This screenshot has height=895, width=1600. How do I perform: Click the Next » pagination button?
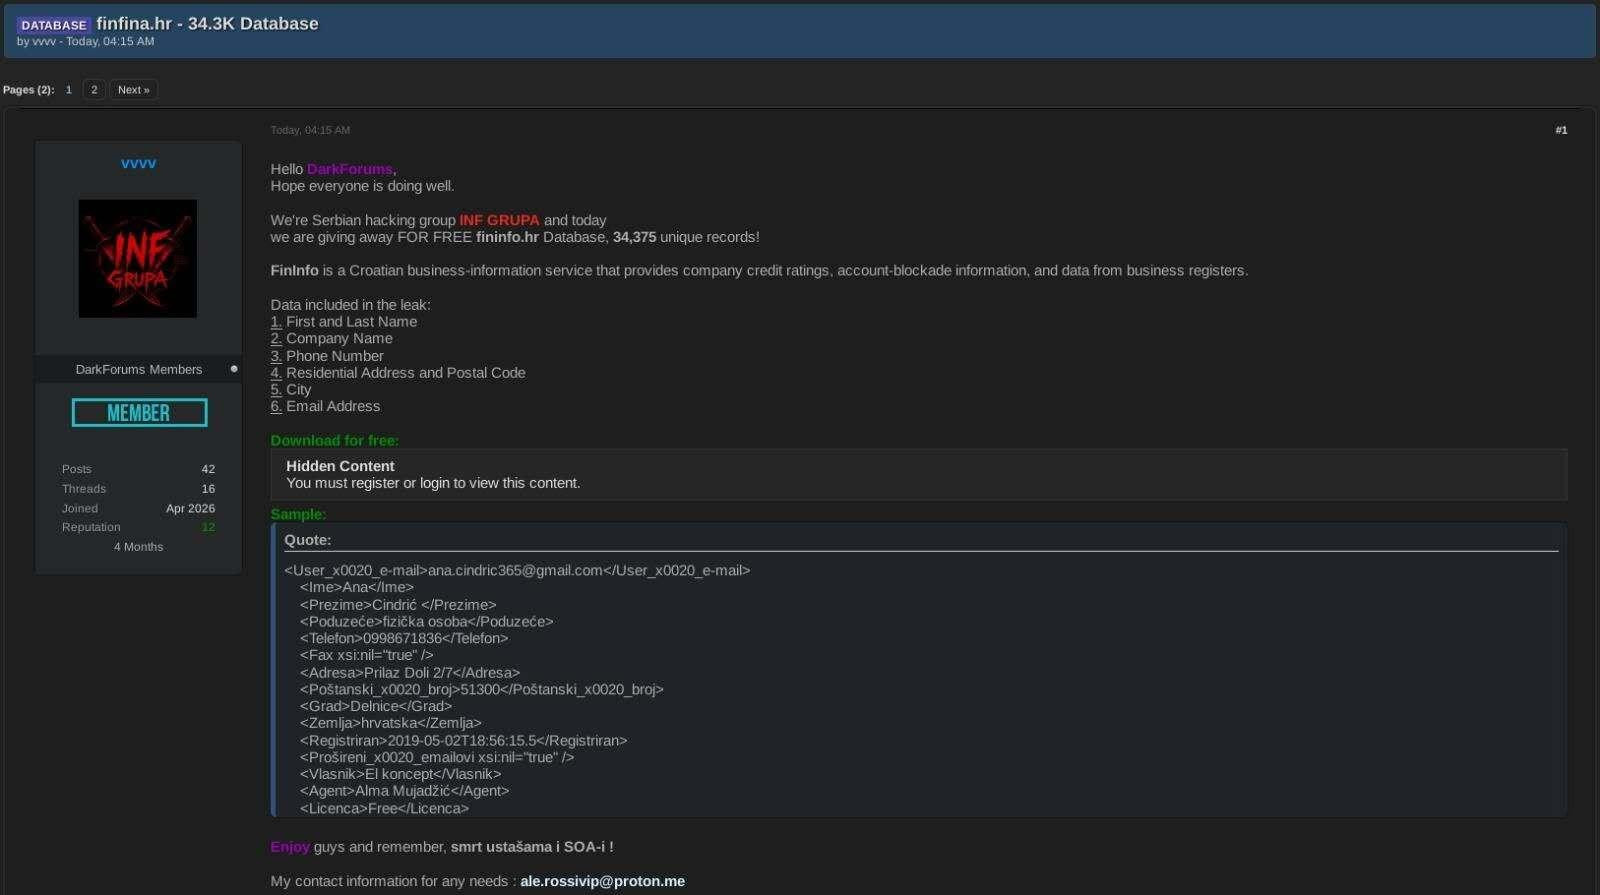pos(133,90)
